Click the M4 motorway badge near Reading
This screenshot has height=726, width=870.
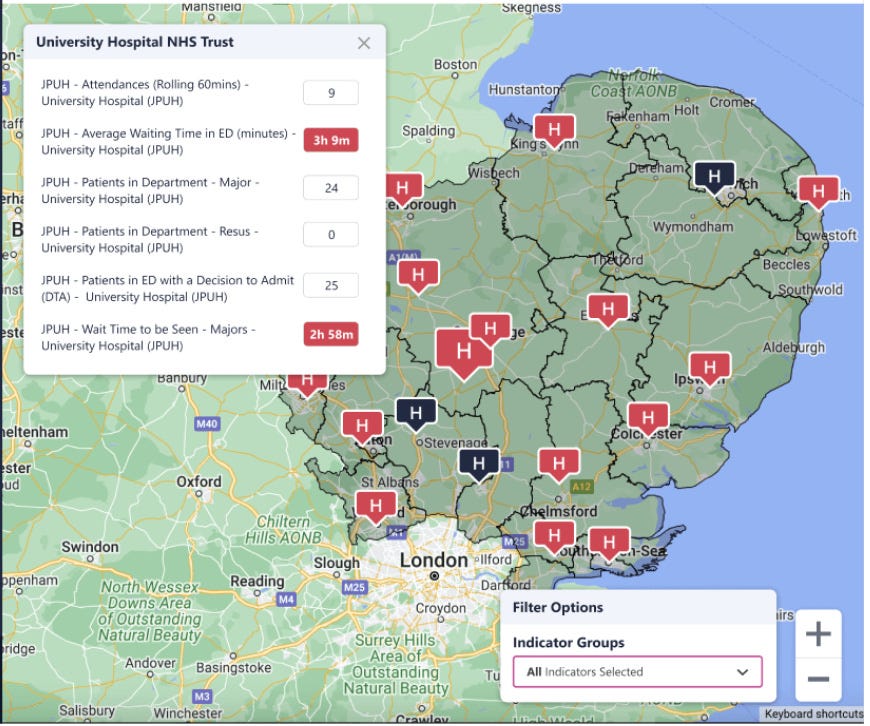pyautogui.click(x=286, y=599)
